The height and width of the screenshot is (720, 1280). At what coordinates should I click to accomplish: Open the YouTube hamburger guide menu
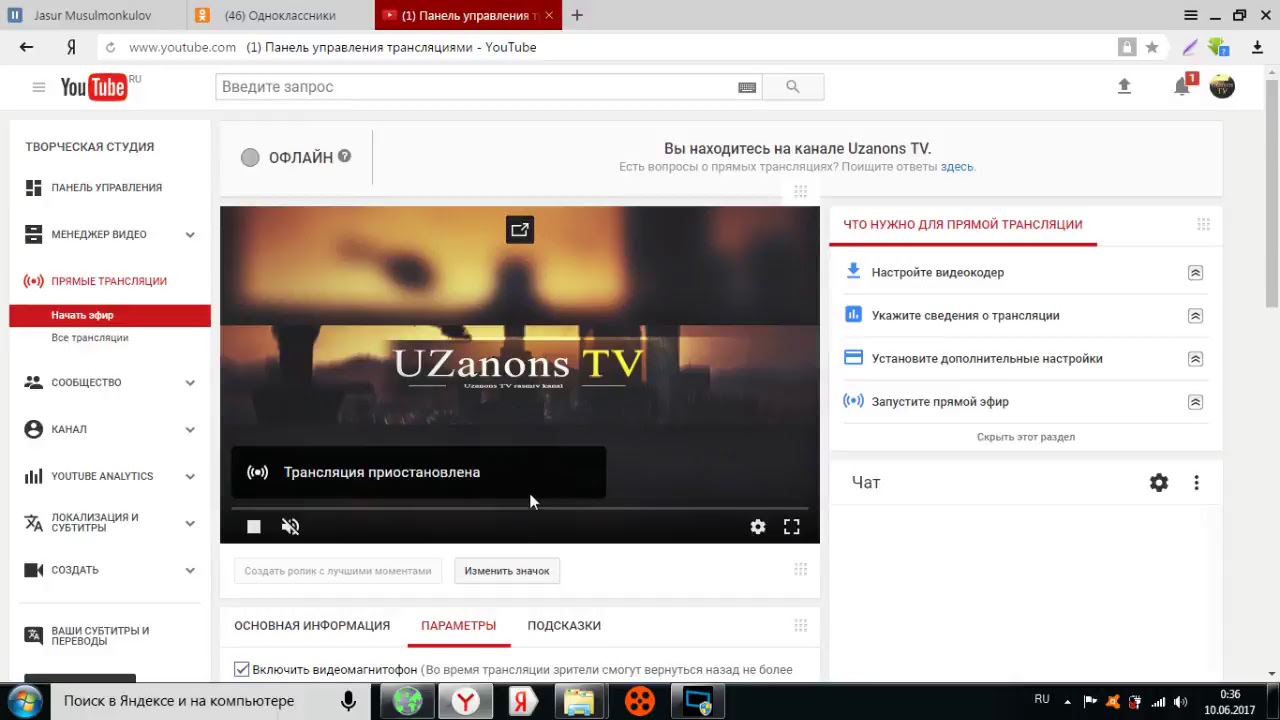pos(39,87)
